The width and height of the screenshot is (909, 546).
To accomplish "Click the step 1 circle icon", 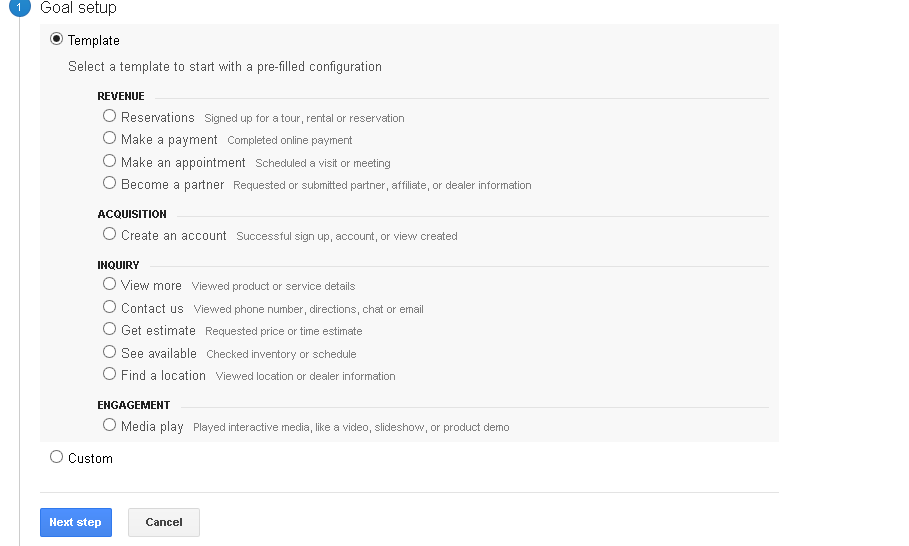I will pos(24,7).
